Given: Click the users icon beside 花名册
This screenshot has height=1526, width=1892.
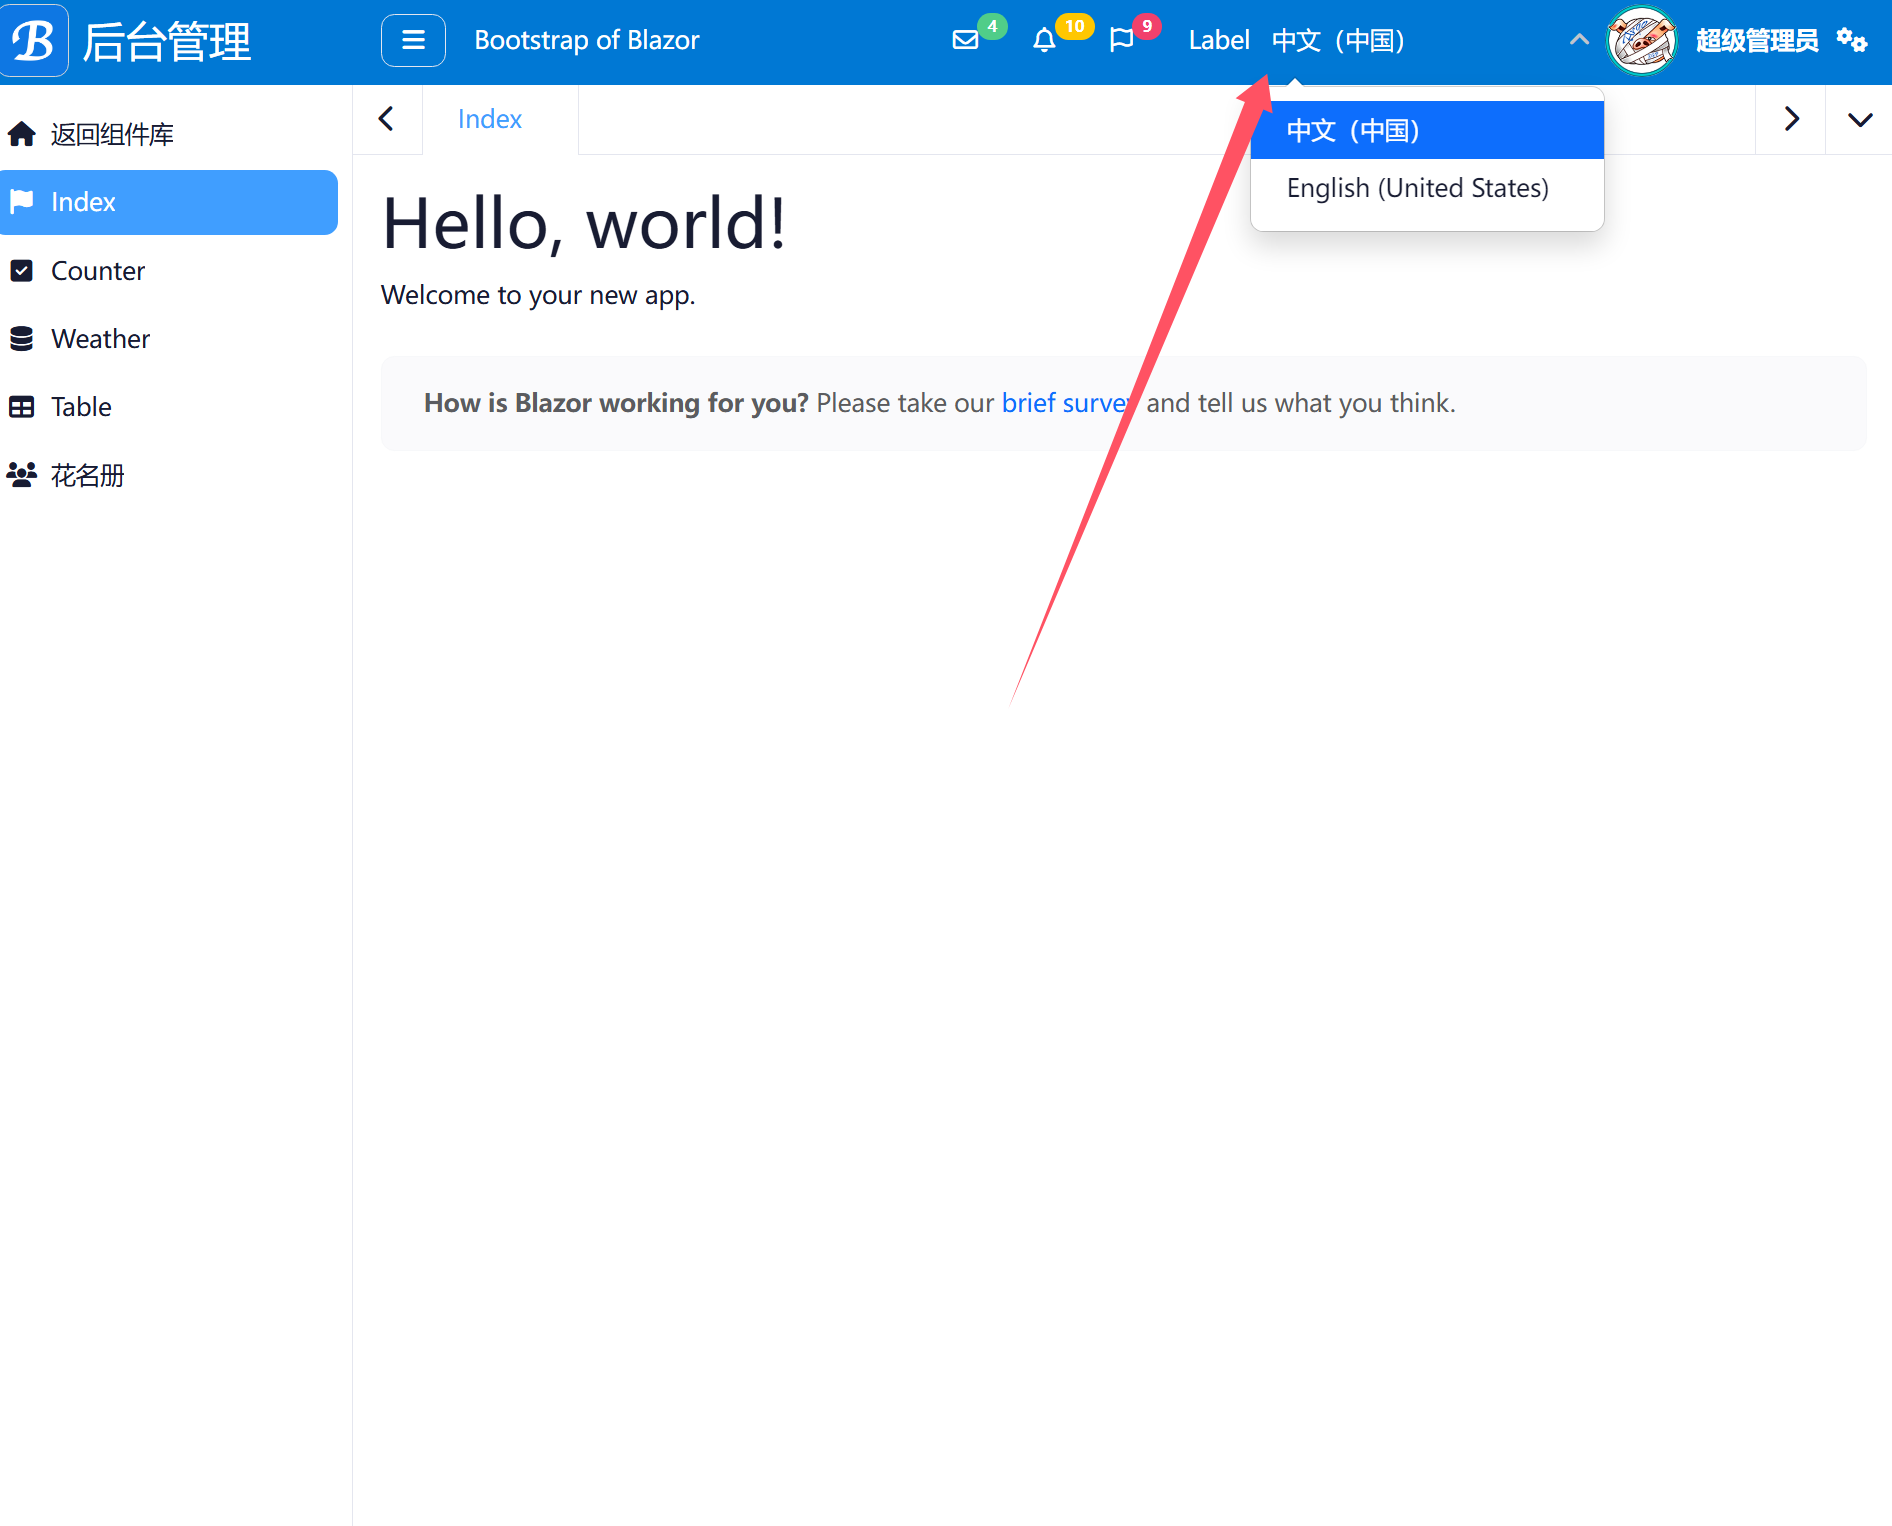Looking at the screenshot, I should (x=21, y=475).
